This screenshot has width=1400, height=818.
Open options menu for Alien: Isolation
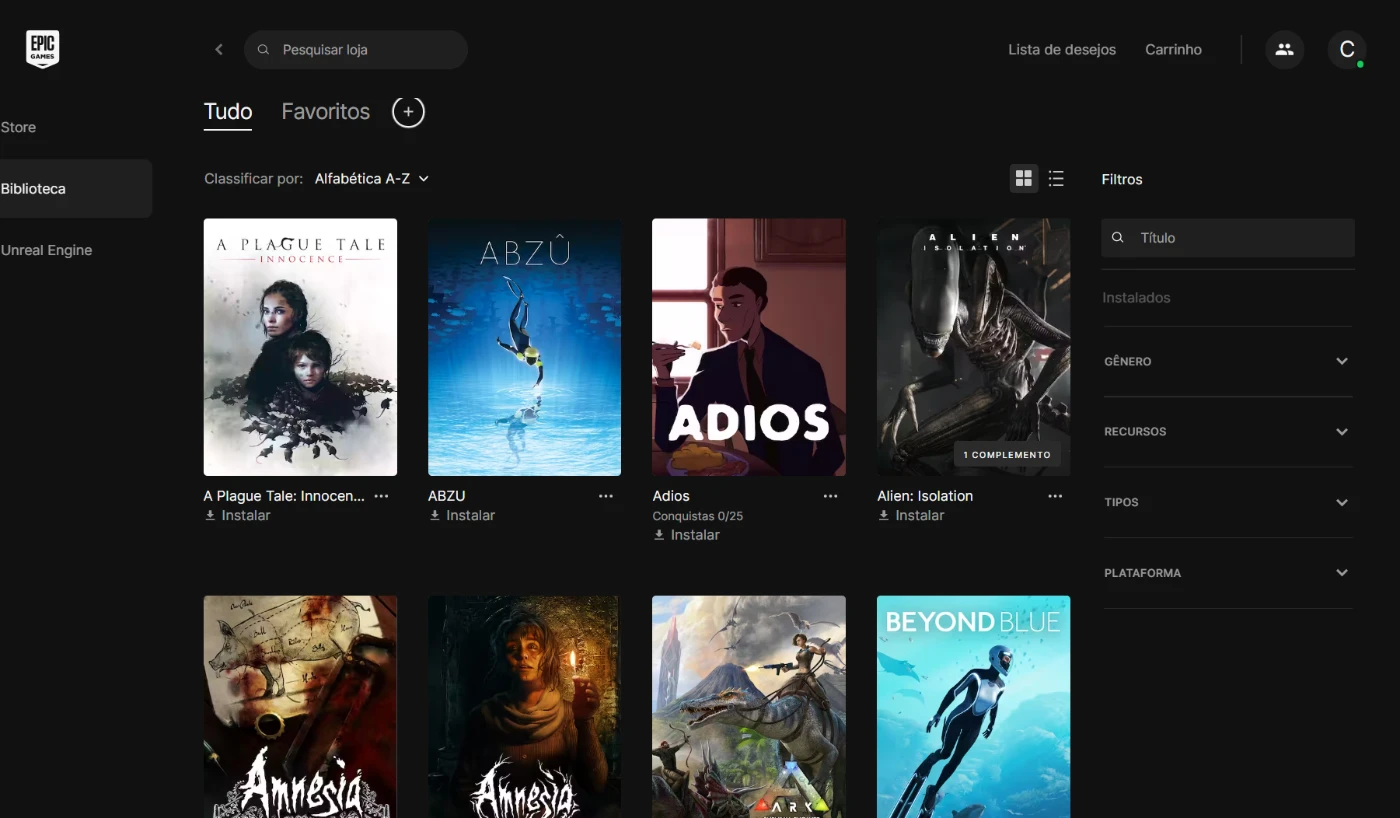point(1055,496)
